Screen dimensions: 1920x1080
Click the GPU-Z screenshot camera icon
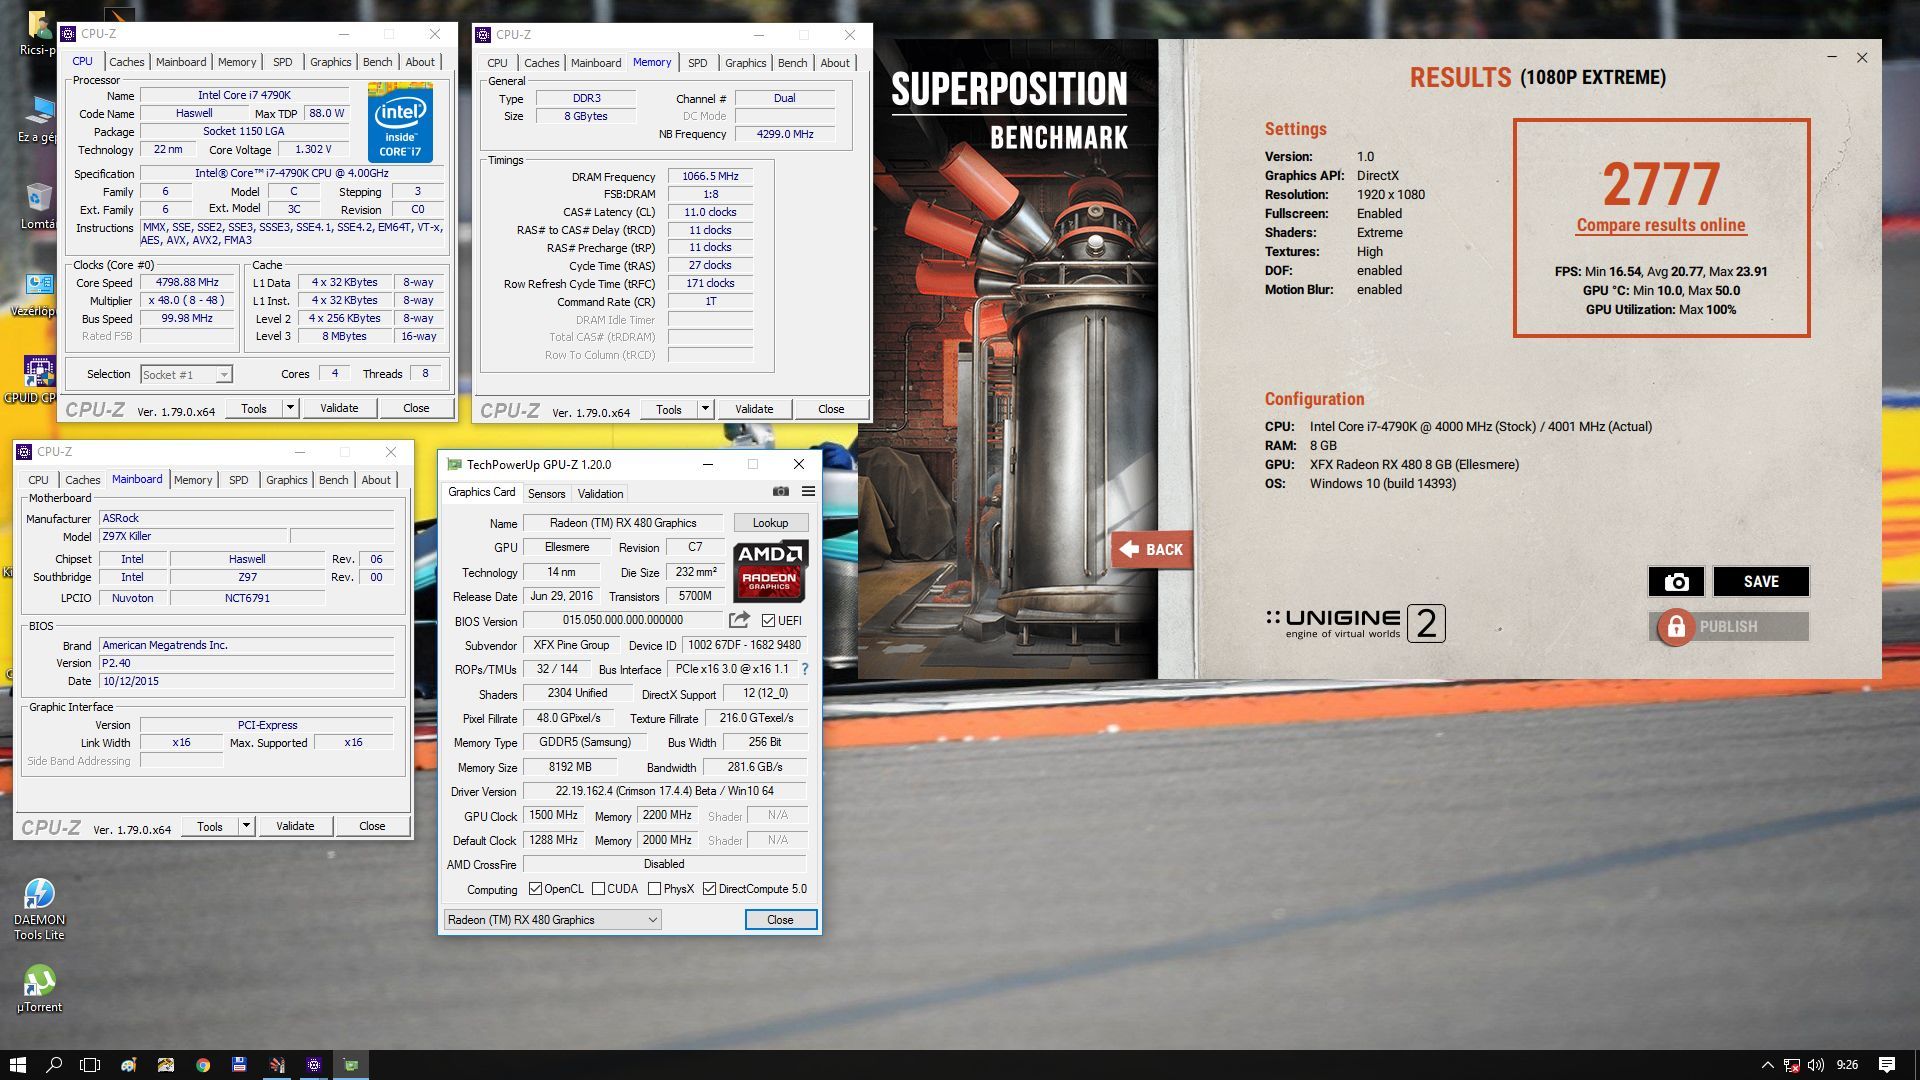pos(780,492)
